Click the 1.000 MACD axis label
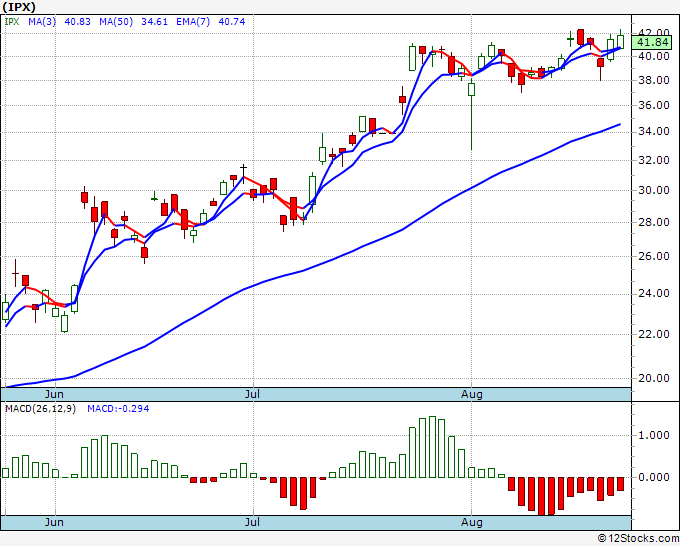The width and height of the screenshot is (680, 546). pyautogui.click(x=654, y=435)
